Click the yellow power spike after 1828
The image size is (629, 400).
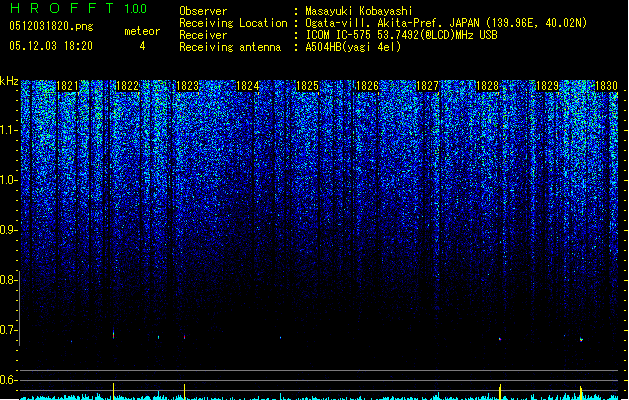pyautogui.click(x=500, y=392)
